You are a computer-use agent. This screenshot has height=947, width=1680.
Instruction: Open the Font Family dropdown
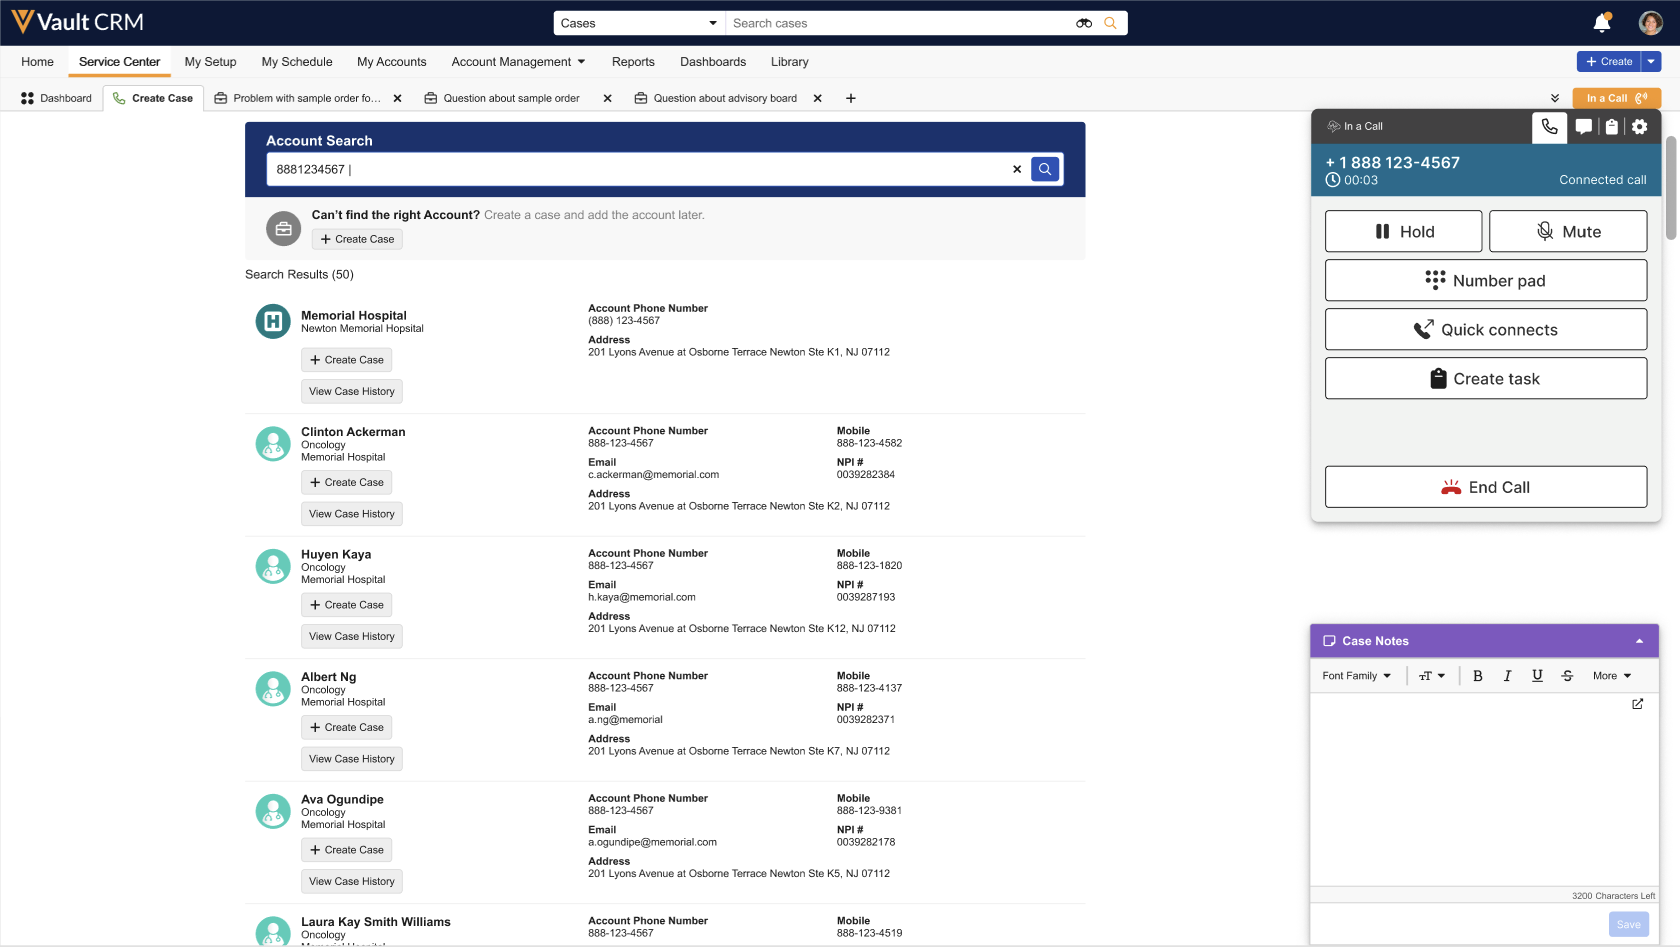tap(1356, 676)
